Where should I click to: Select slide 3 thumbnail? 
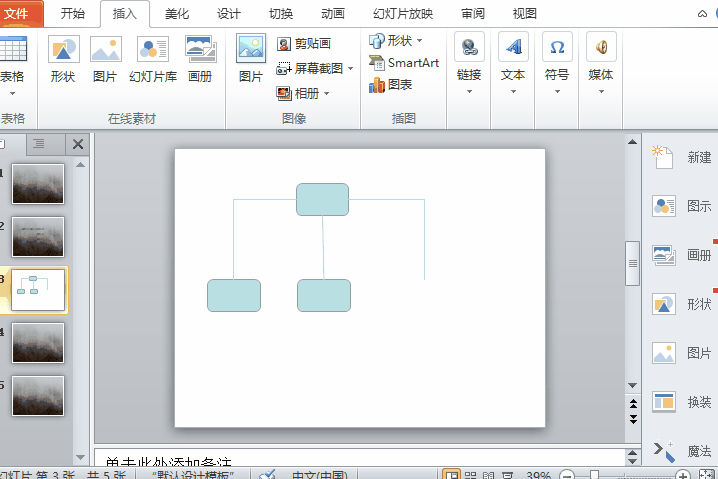click(x=38, y=290)
